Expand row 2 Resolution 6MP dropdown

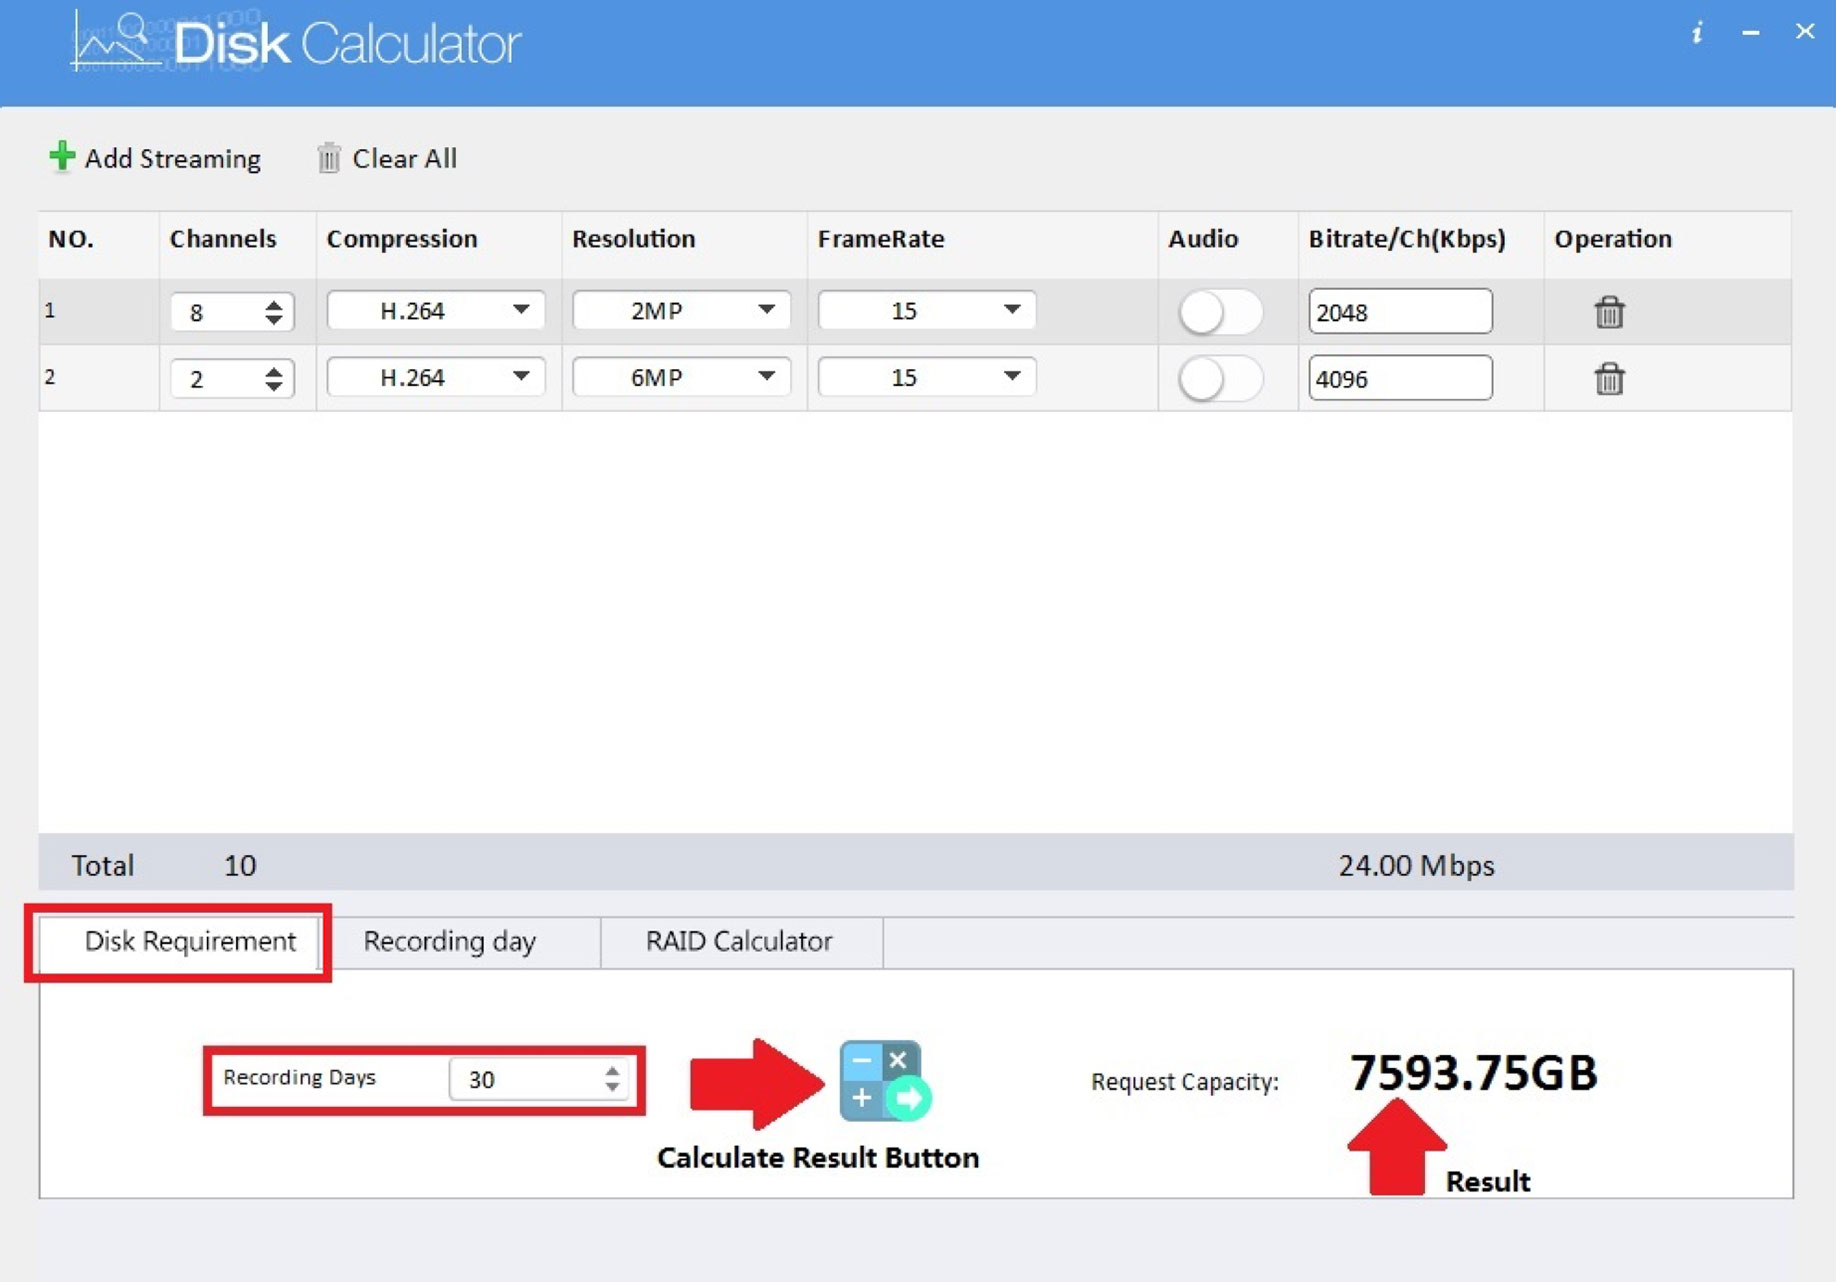point(681,377)
